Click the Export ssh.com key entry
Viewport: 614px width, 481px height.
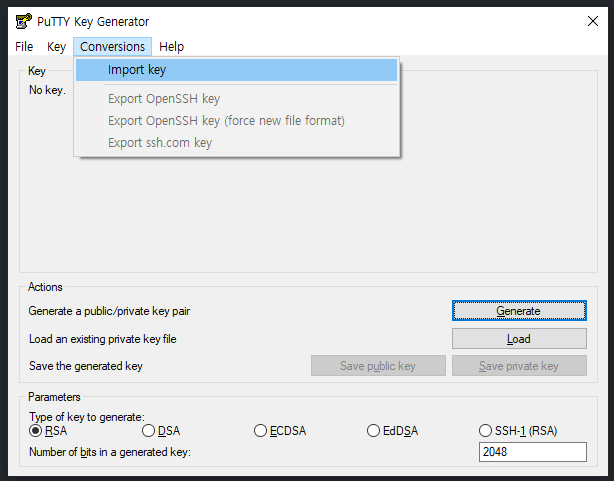tap(160, 143)
